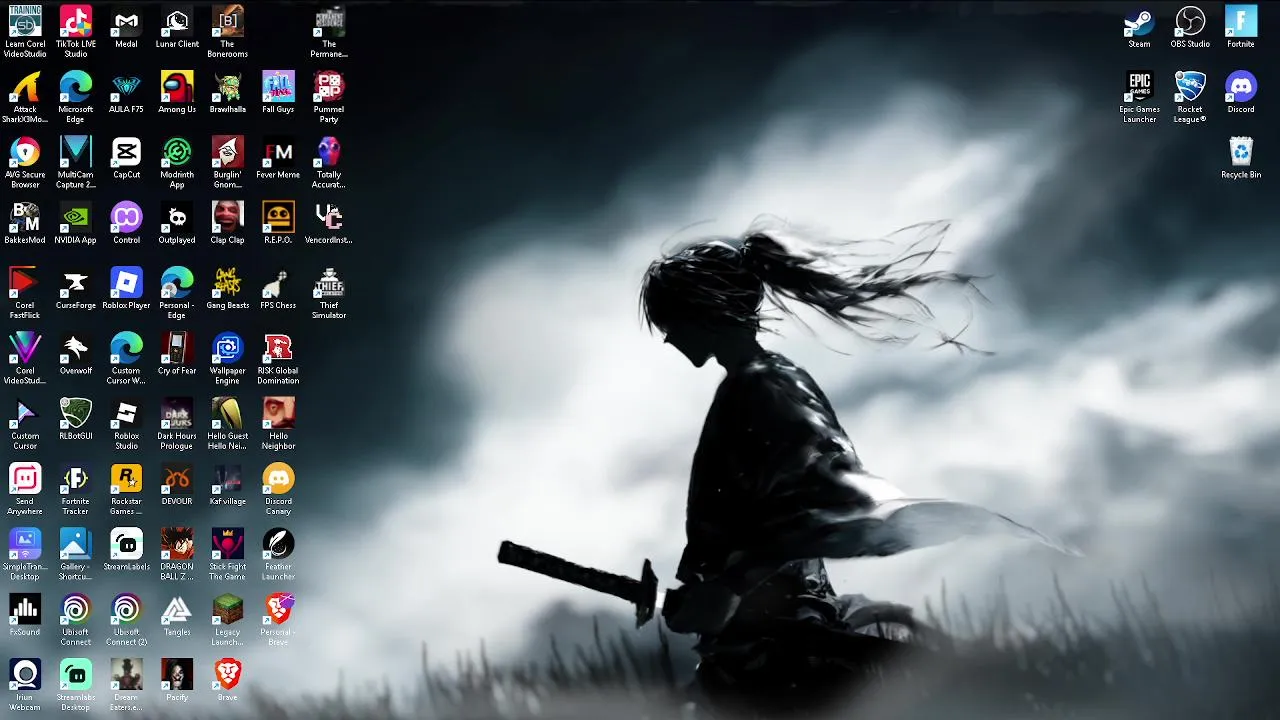Open the NVIDIA App shortcut
The height and width of the screenshot is (720, 1280).
[76, 223]
